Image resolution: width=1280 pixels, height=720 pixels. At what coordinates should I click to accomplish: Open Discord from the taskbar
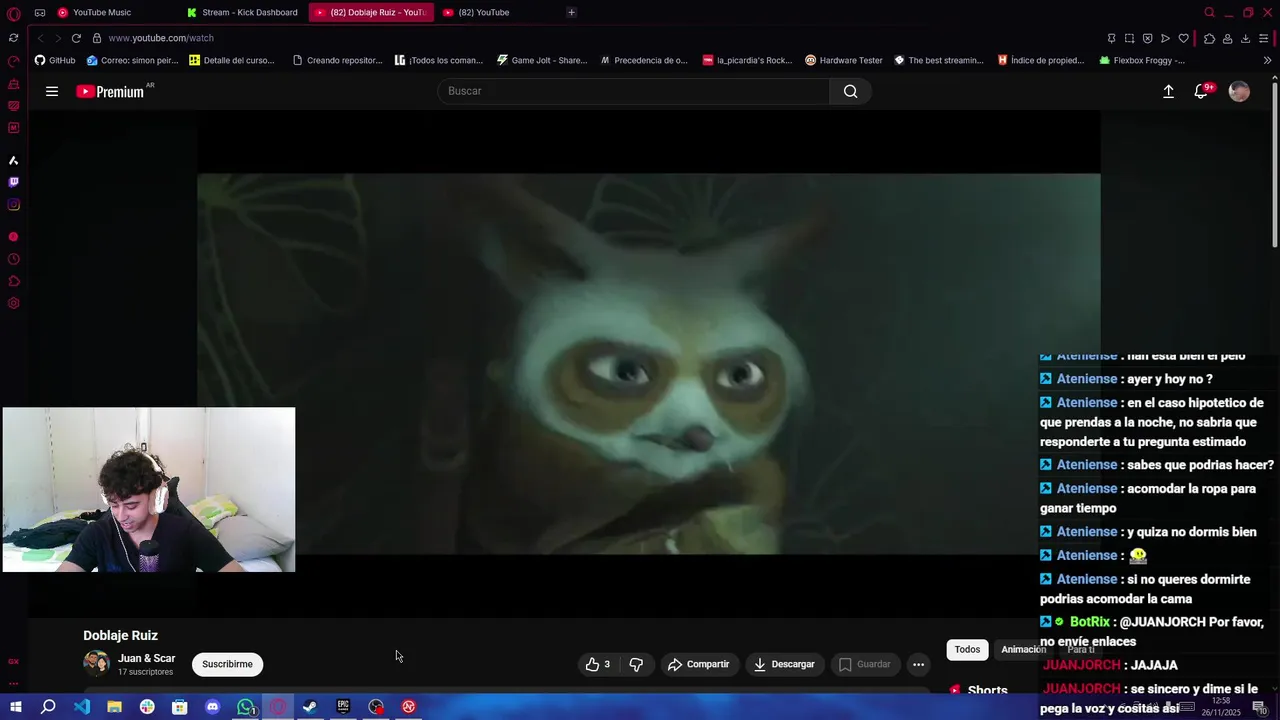pyautogui.click(x=212, y=707)
